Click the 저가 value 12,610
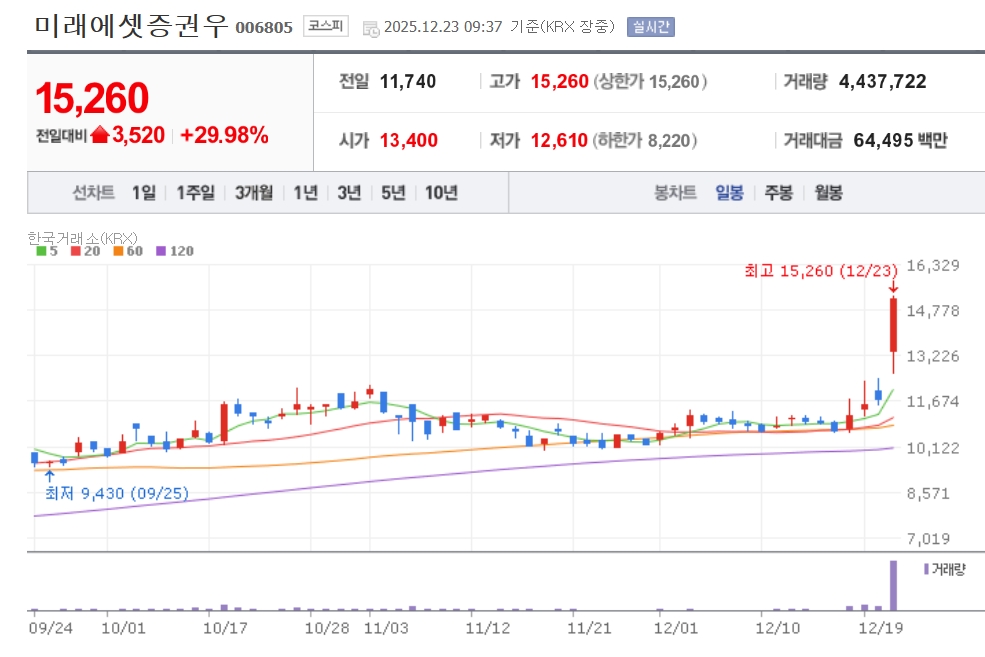 tap(559, 140)
